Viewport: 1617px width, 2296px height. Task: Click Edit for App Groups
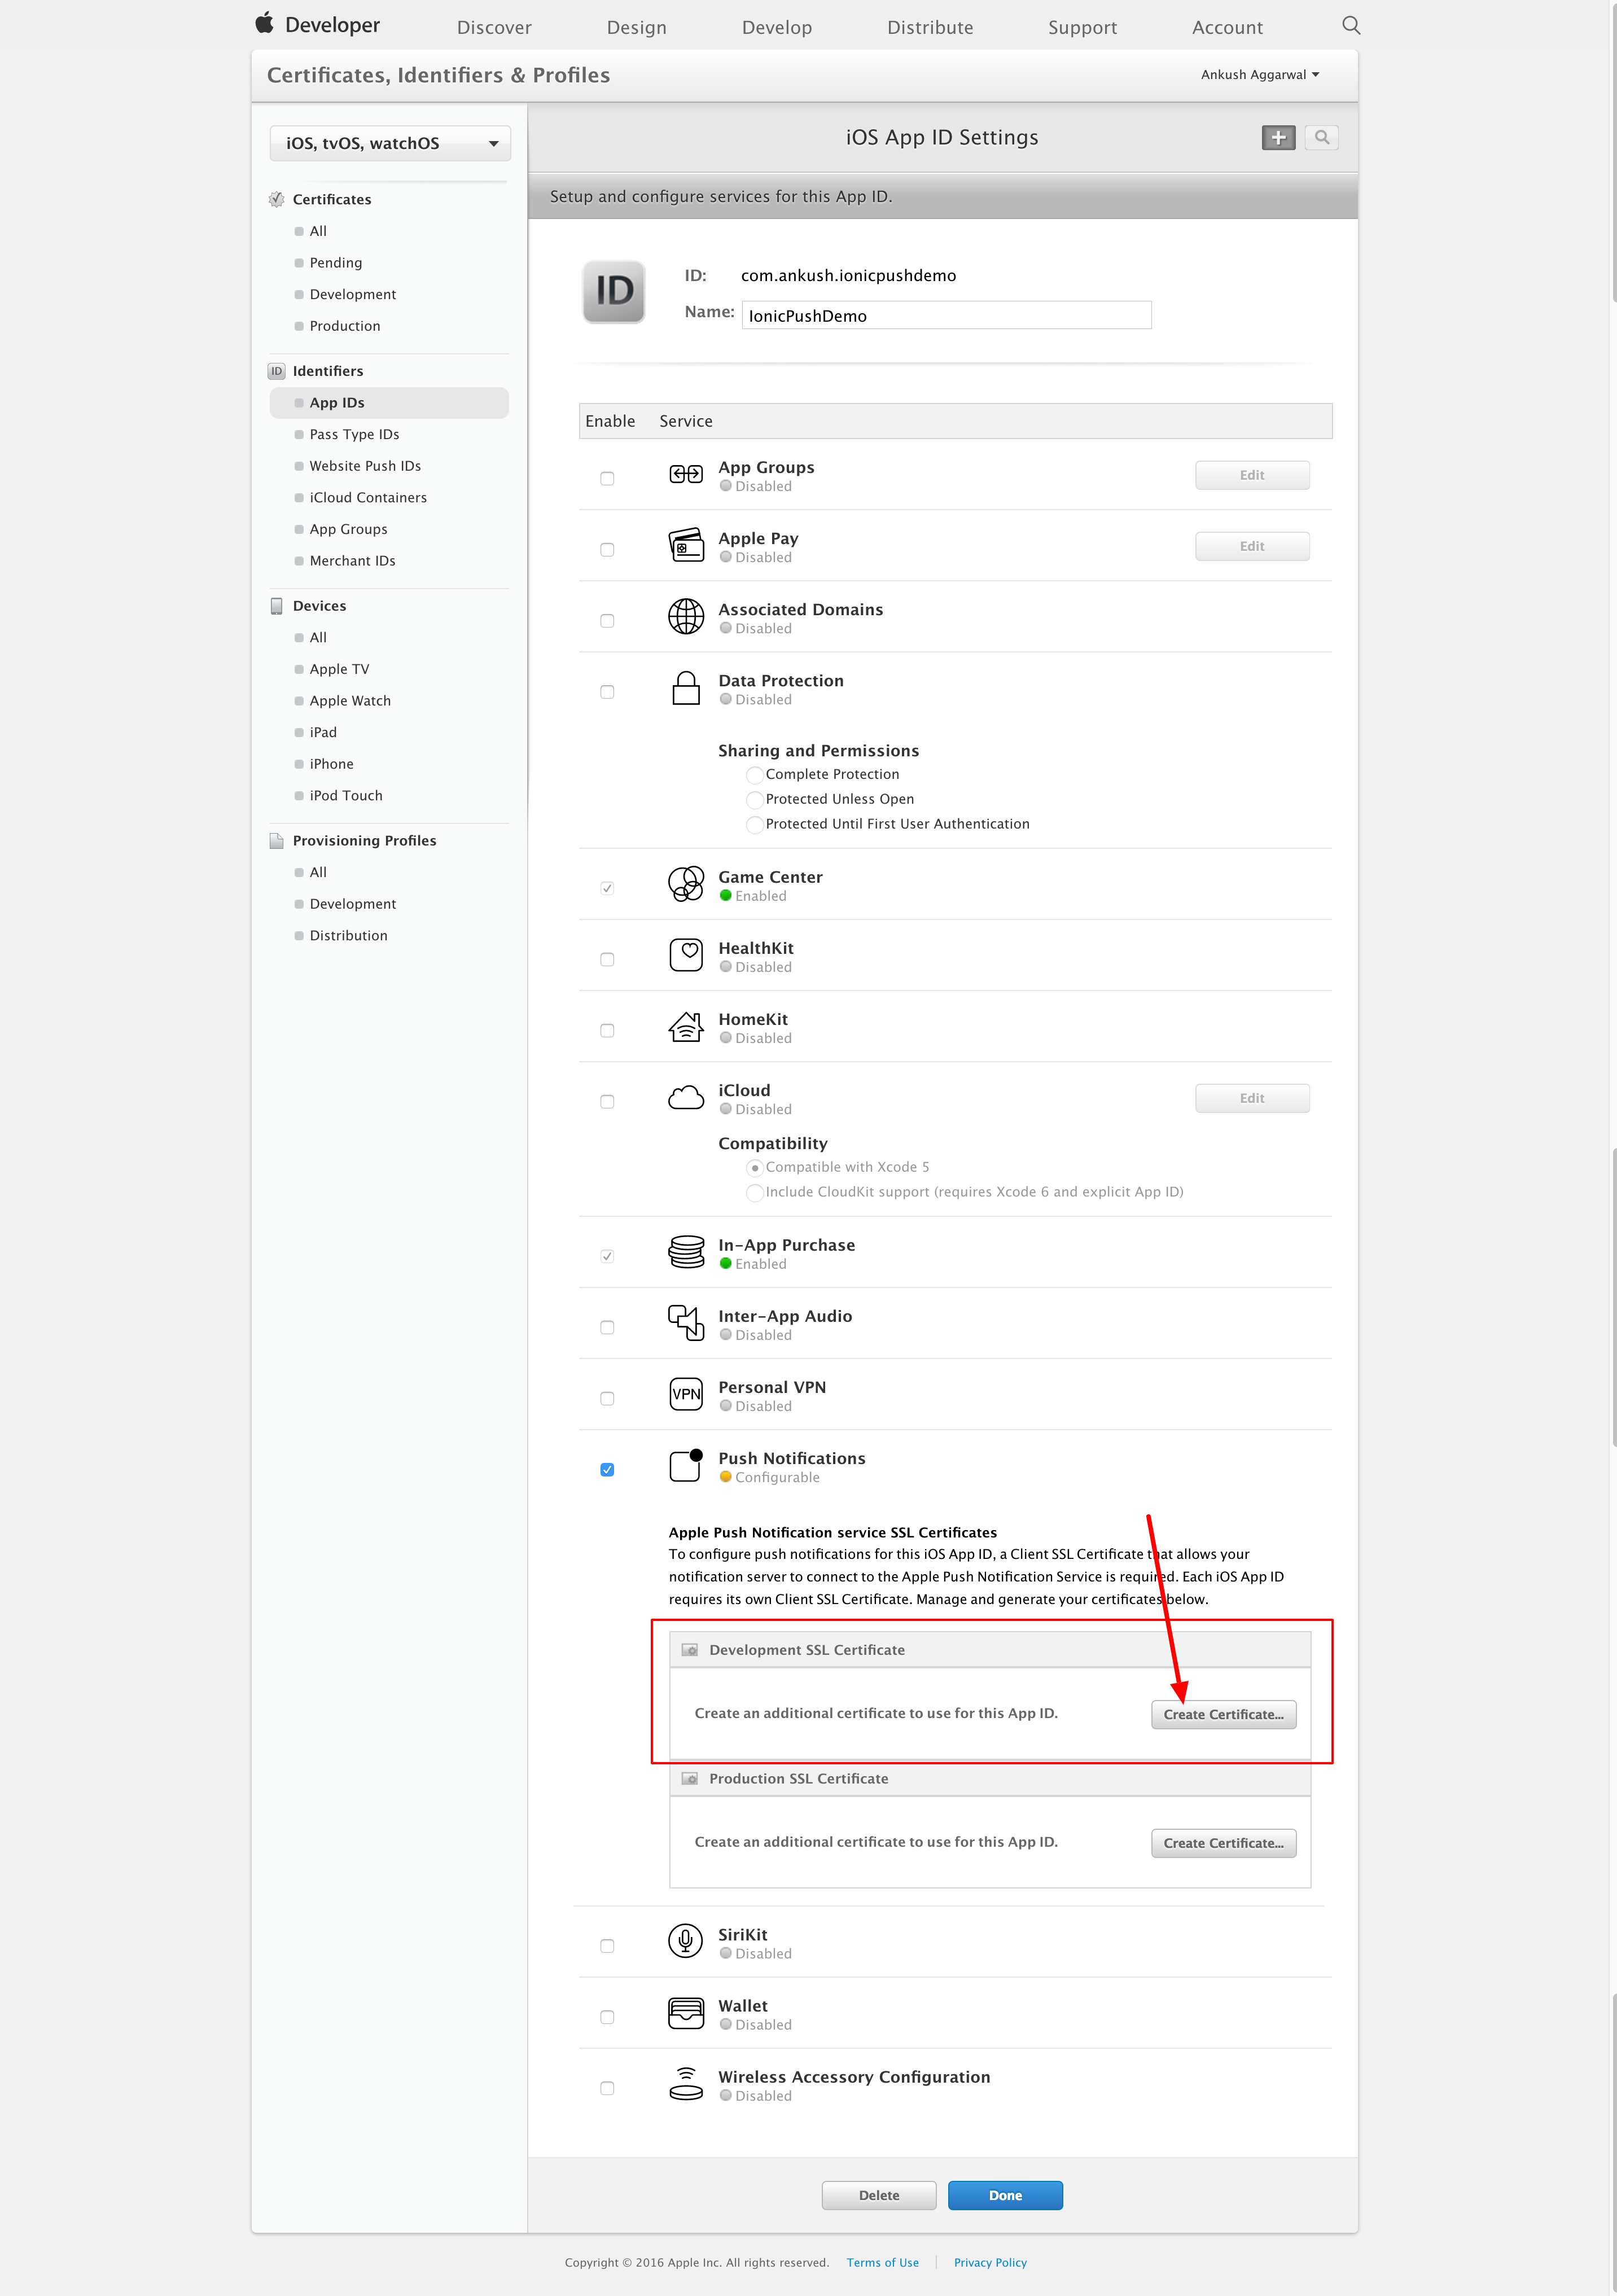[x=1252, y=476]
